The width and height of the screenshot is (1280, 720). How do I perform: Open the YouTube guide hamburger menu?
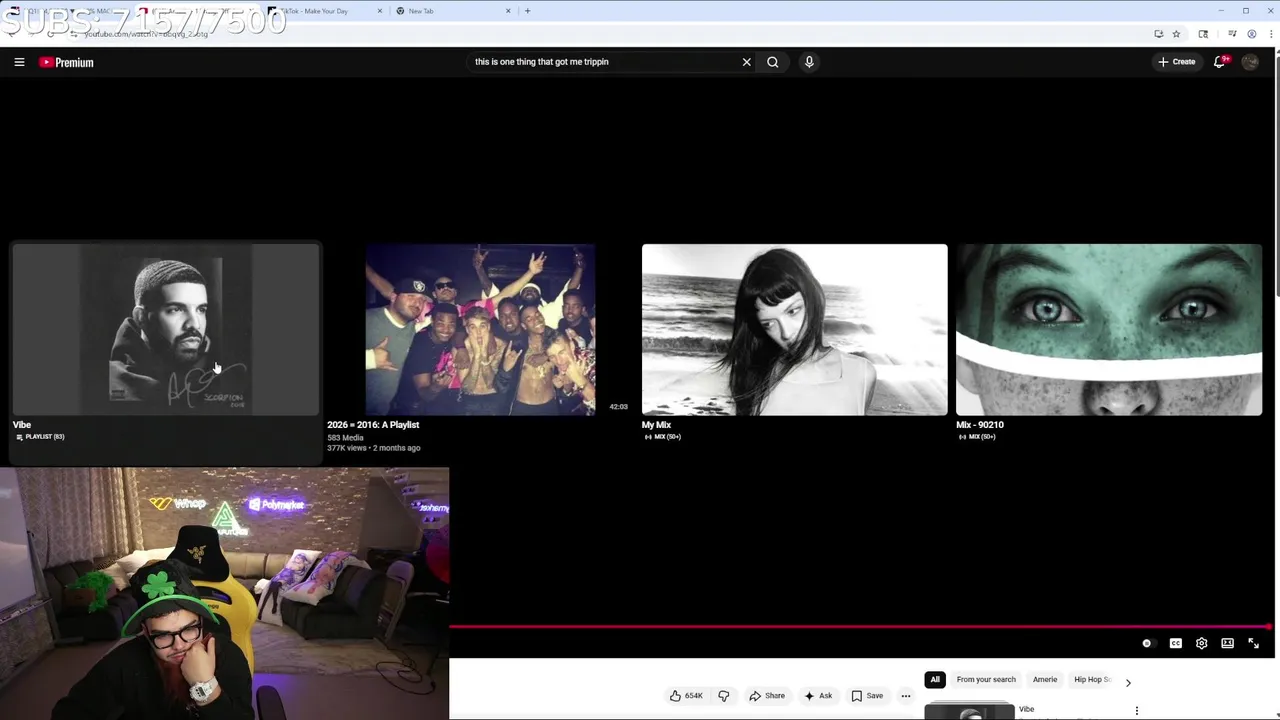coord(19,62)
